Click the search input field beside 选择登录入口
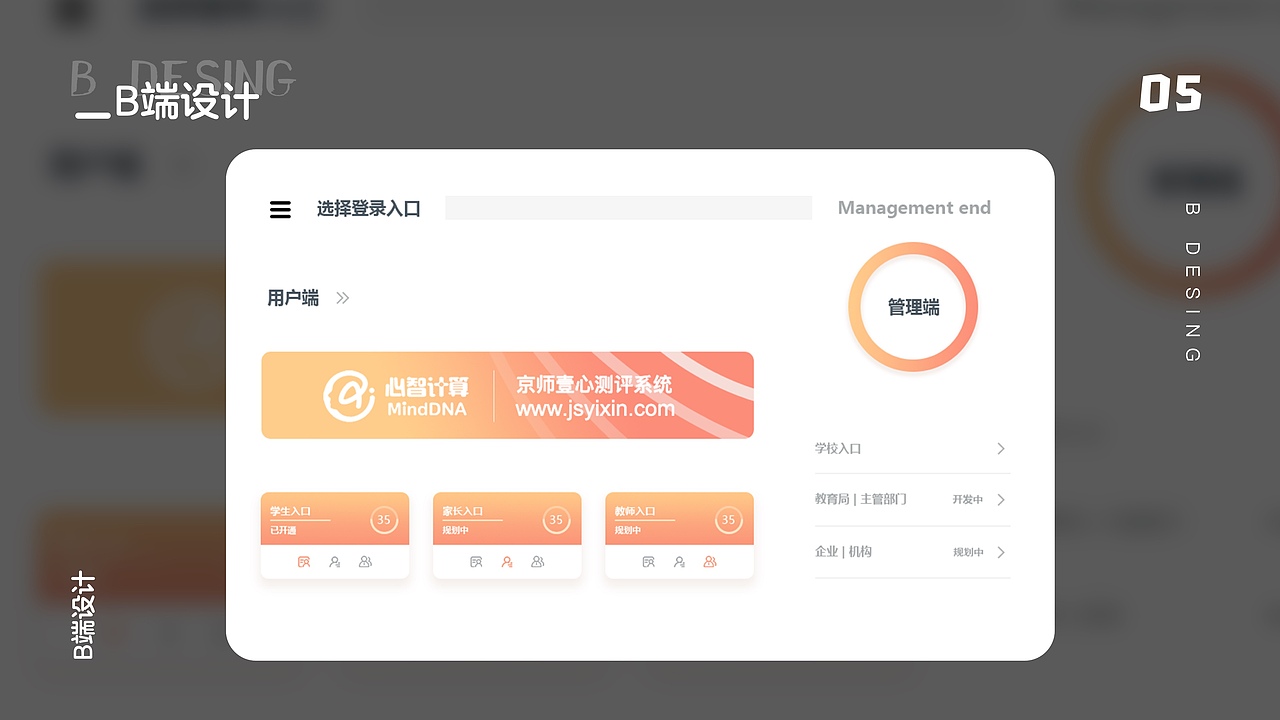Image resolution: width=1280 pixels, height=720 pixels. (x=628, y=207)
